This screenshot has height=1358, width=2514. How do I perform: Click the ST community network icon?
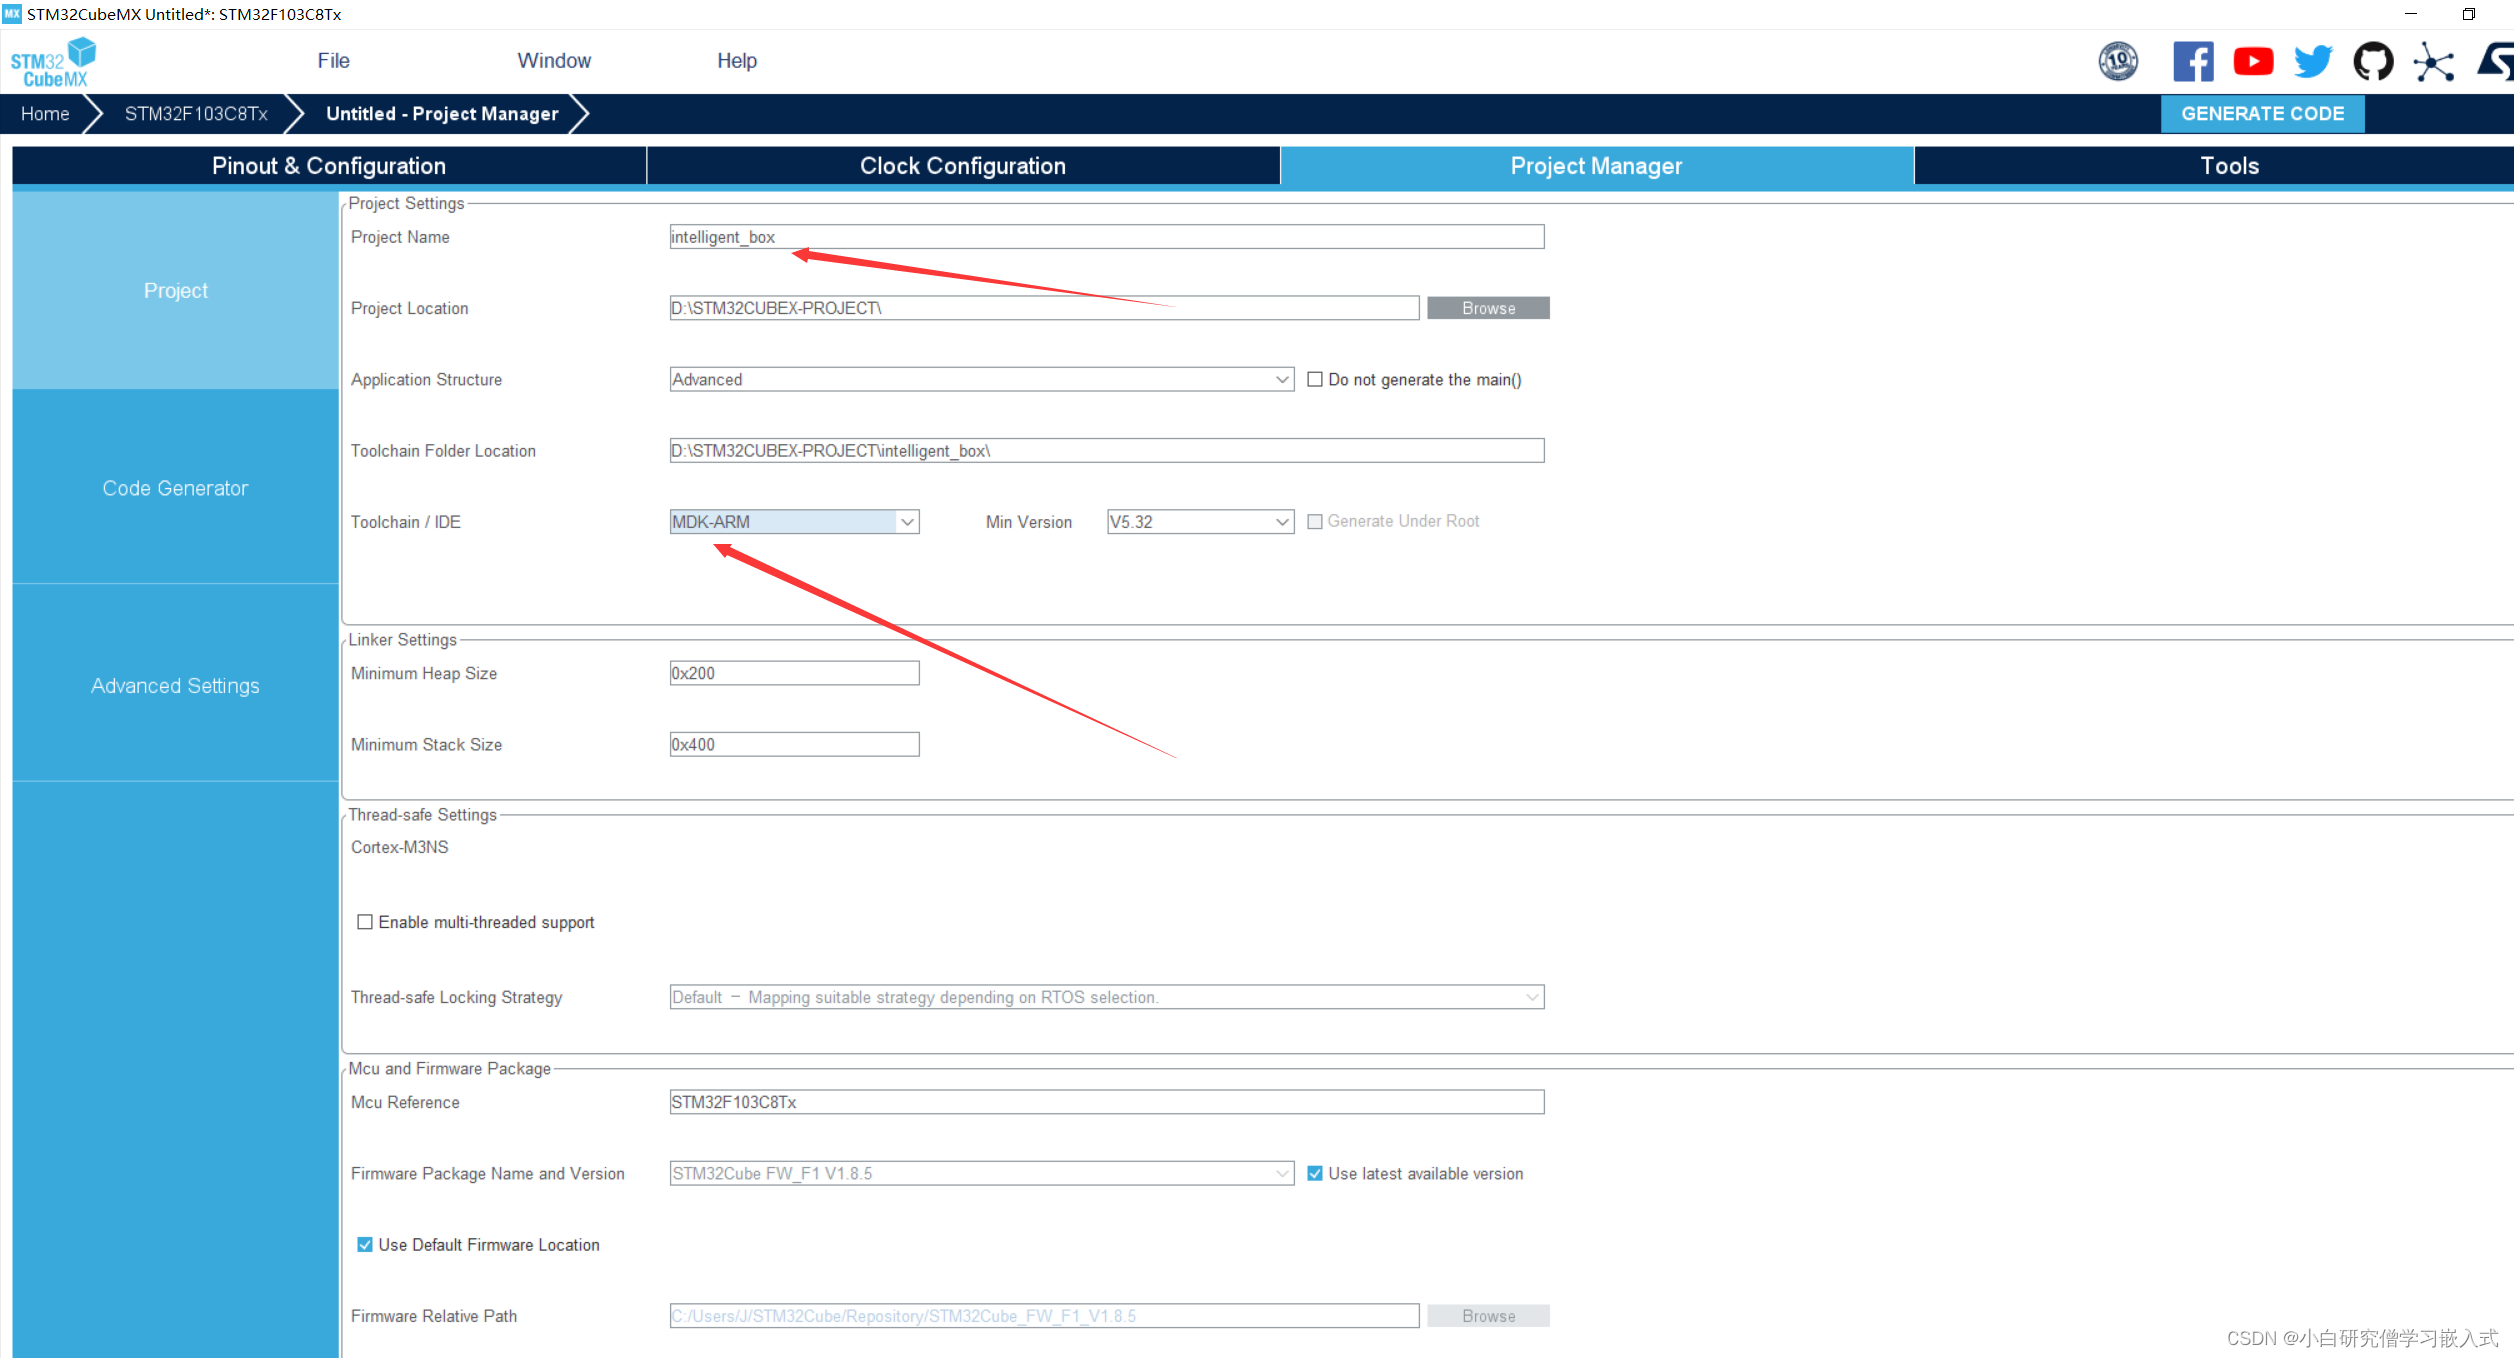coord(2433,62)
